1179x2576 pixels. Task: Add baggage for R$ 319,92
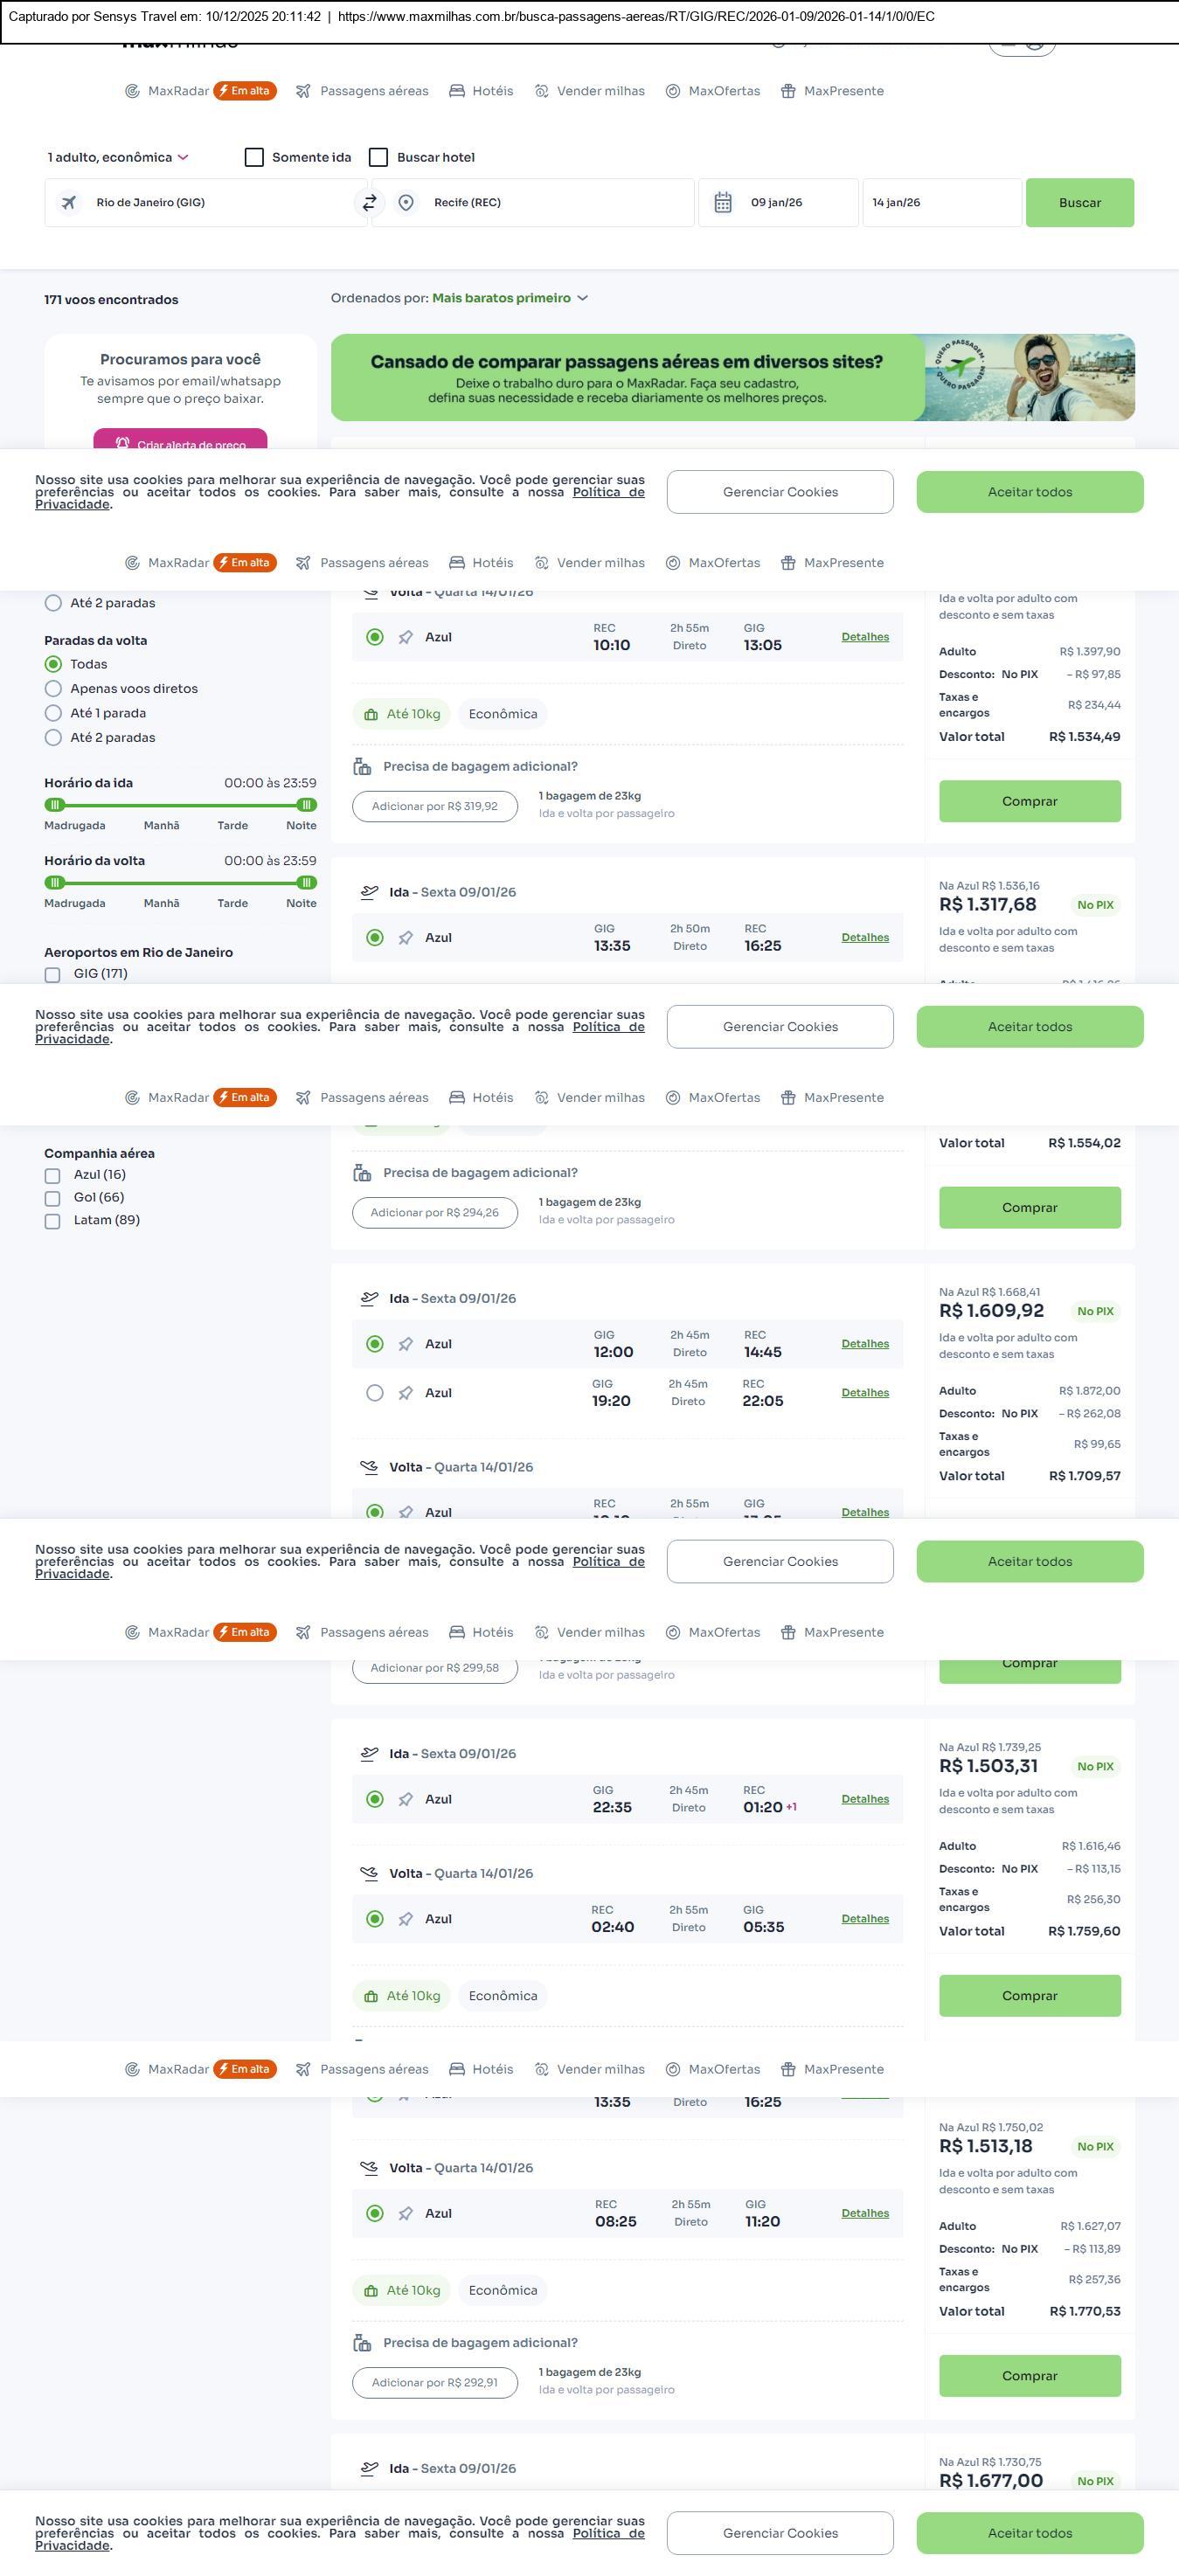tap(435, 806)
